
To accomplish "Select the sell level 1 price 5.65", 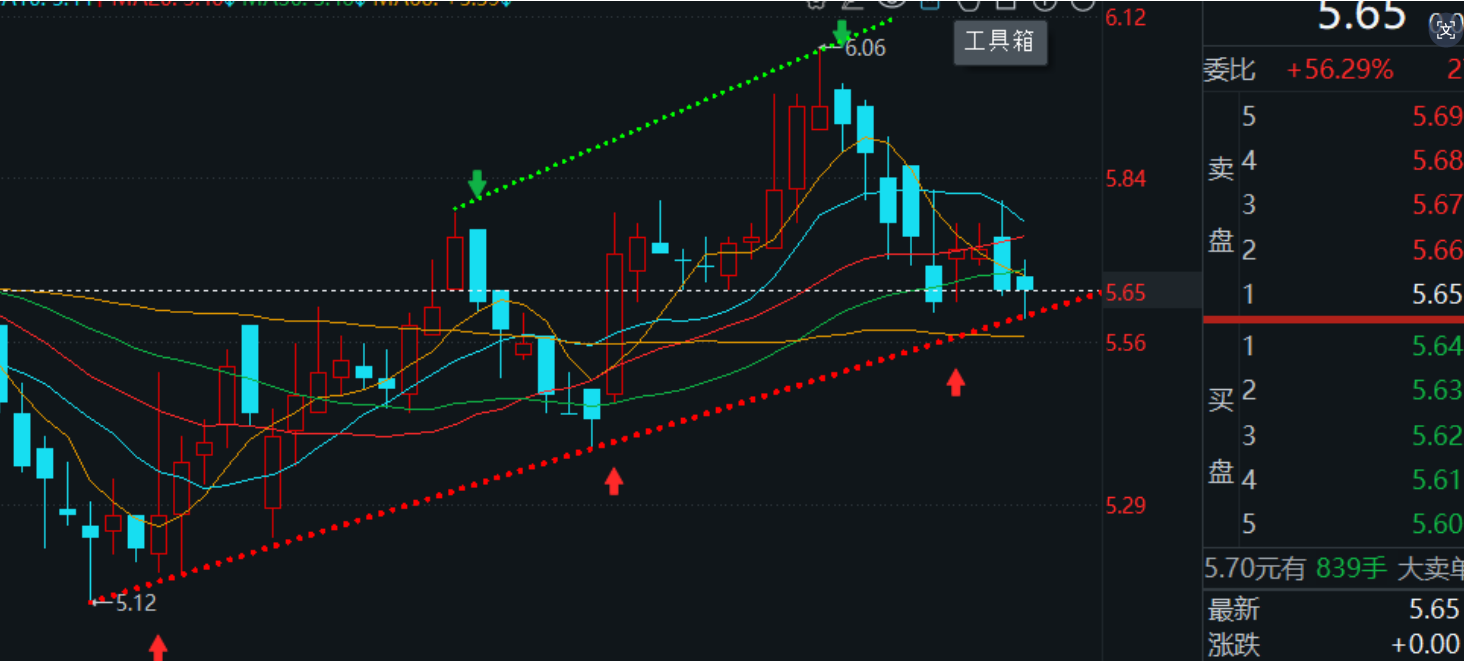I will pyautogui.click(x=1437, y=294).
